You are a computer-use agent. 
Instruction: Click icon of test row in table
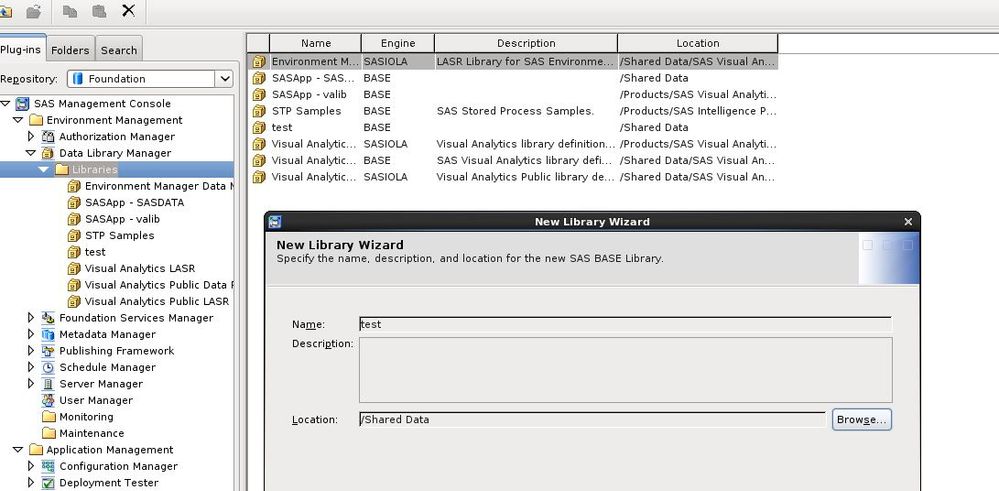click(258, 127)
